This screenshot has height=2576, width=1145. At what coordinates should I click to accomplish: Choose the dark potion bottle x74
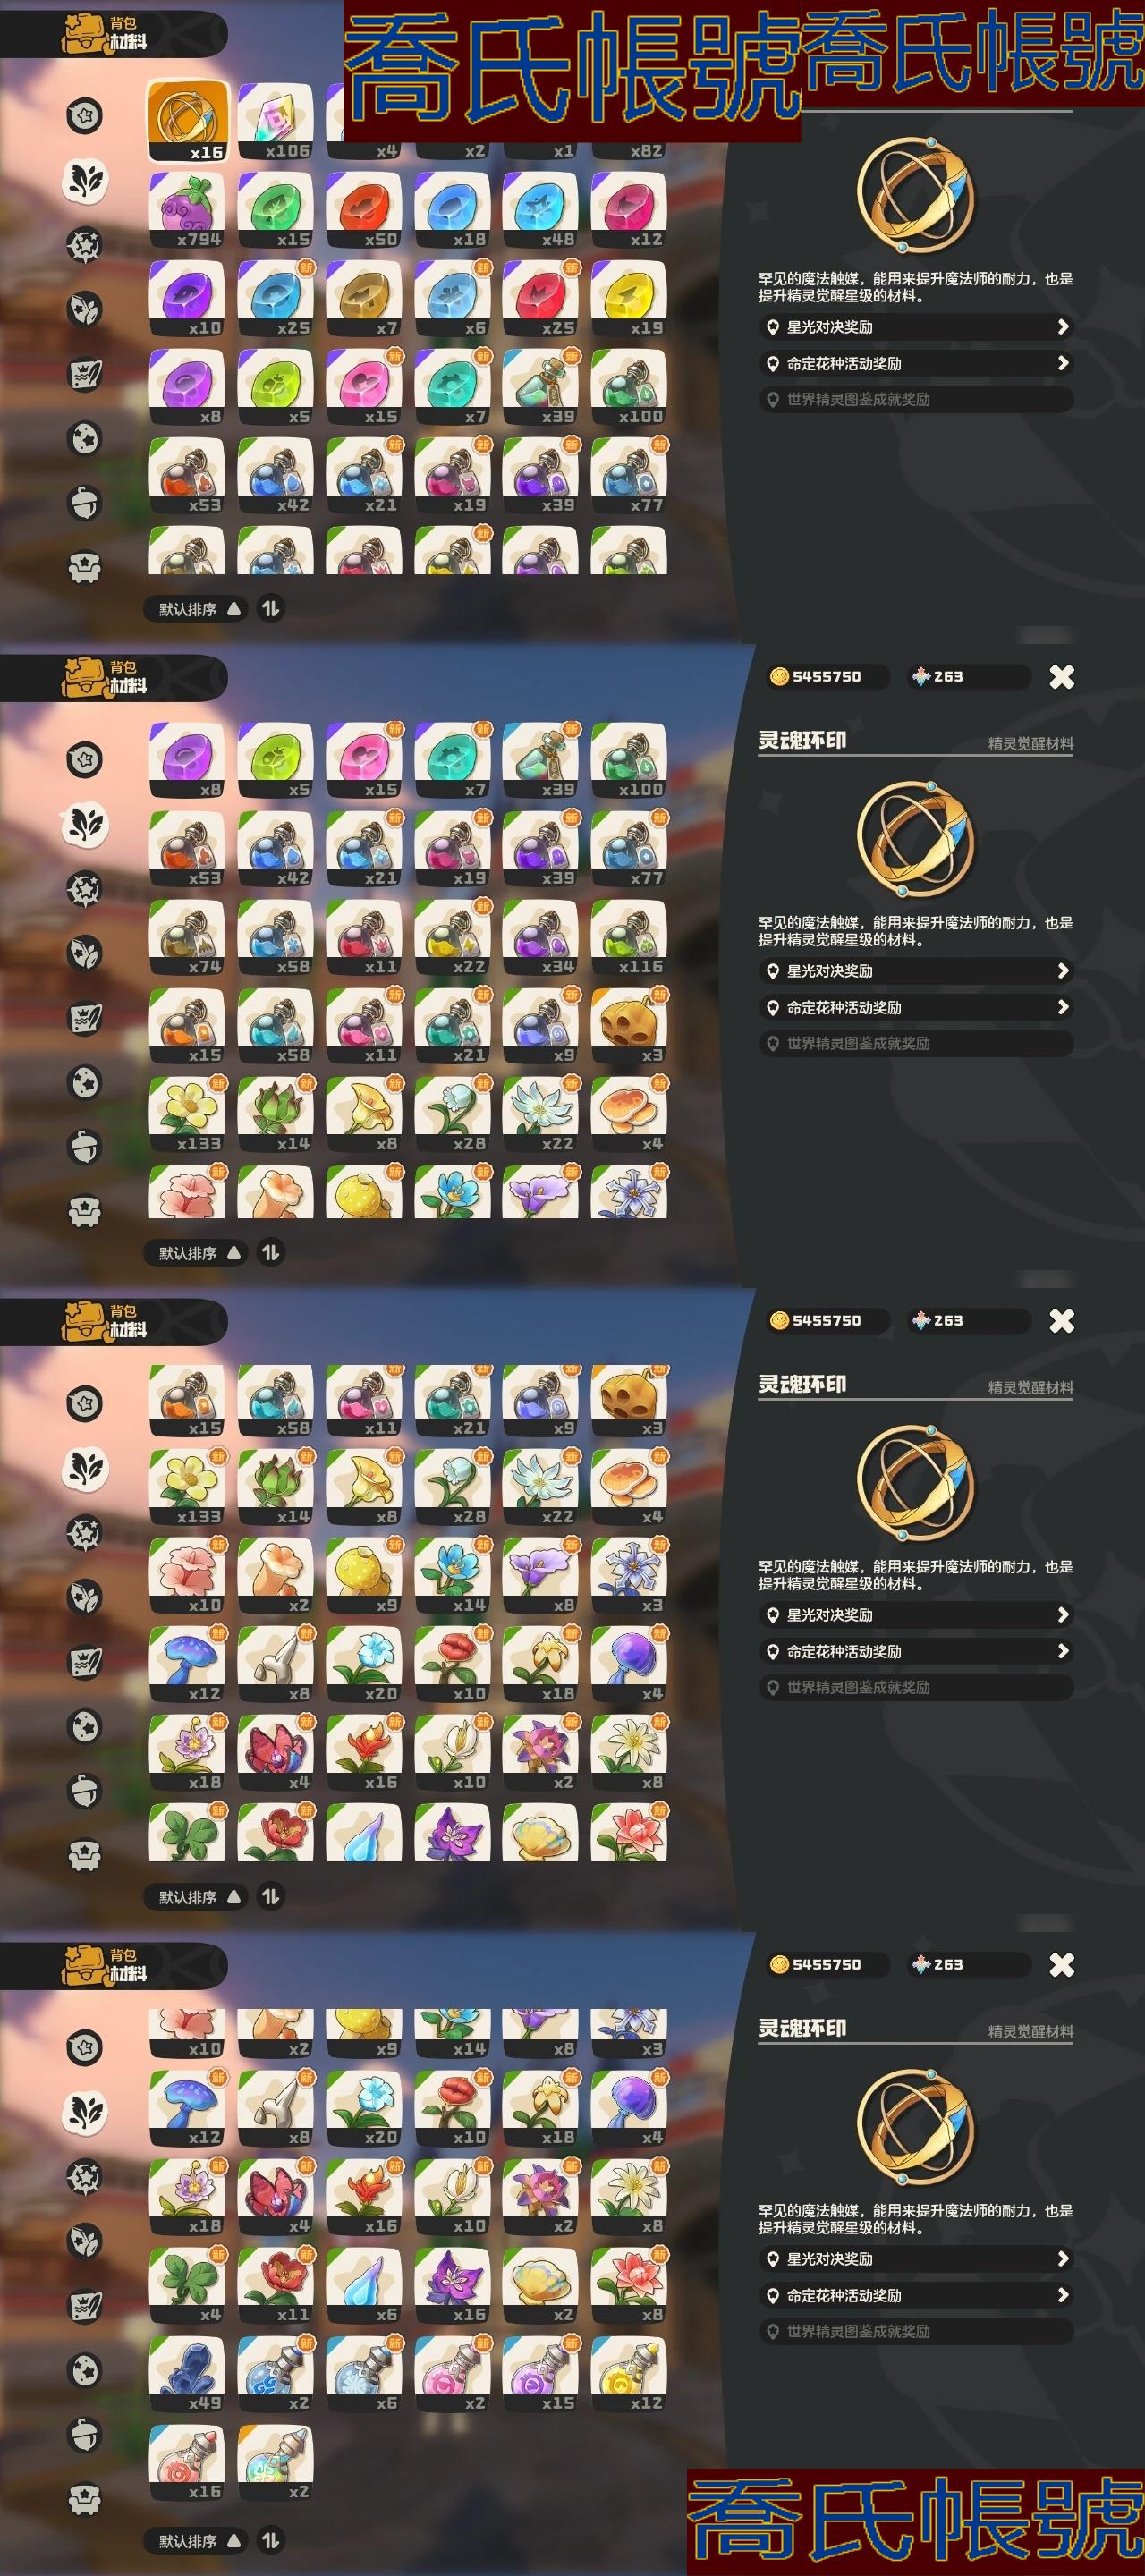pos(187,937)
